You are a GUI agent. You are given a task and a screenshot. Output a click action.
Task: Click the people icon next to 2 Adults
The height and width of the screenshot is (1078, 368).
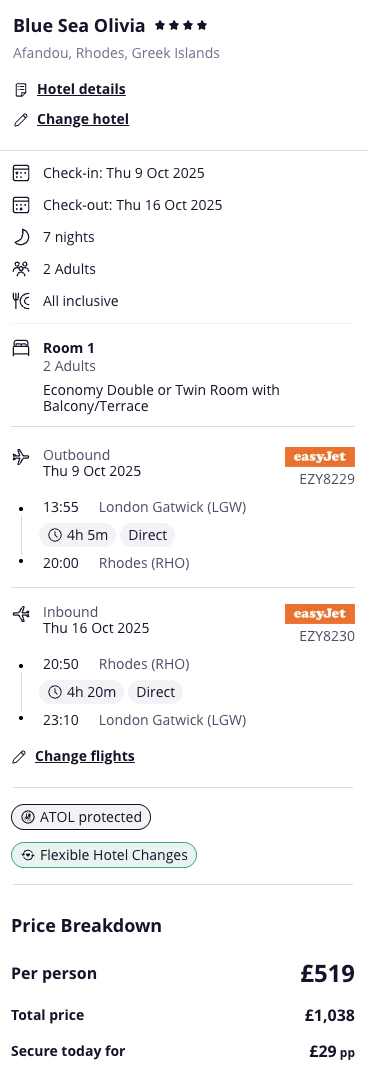tap(21, 269)
